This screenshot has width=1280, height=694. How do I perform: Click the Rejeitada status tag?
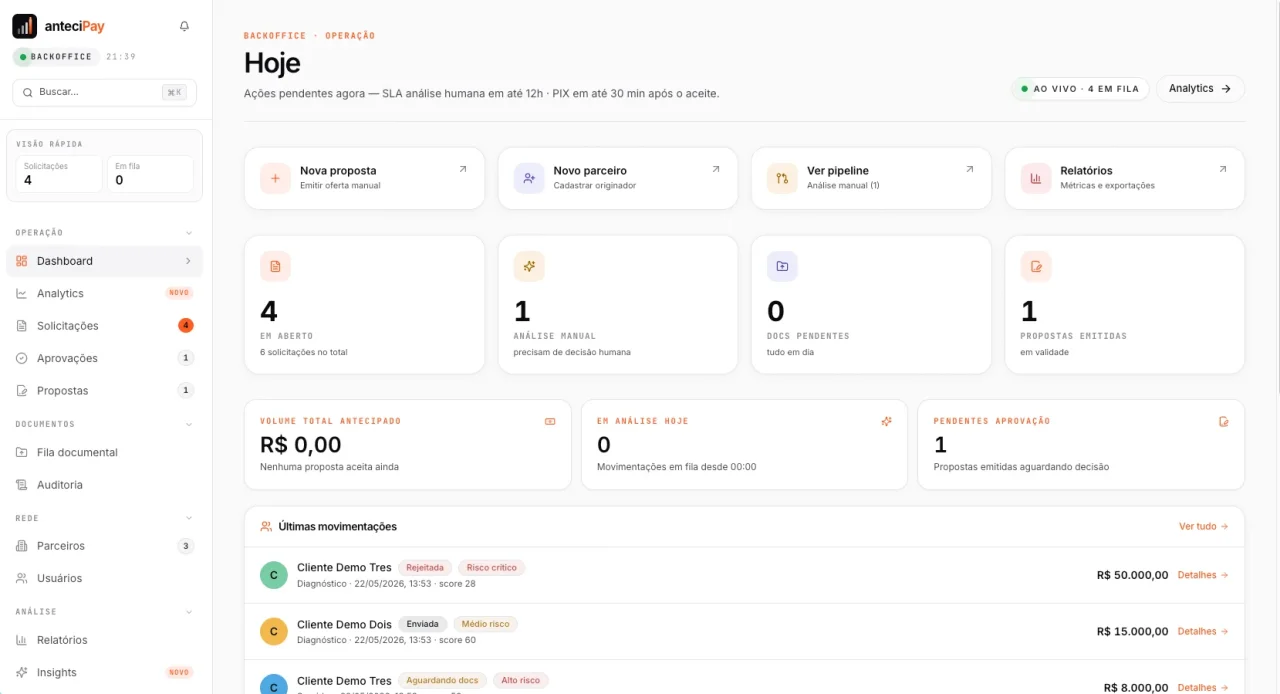(x=425, y=568)
